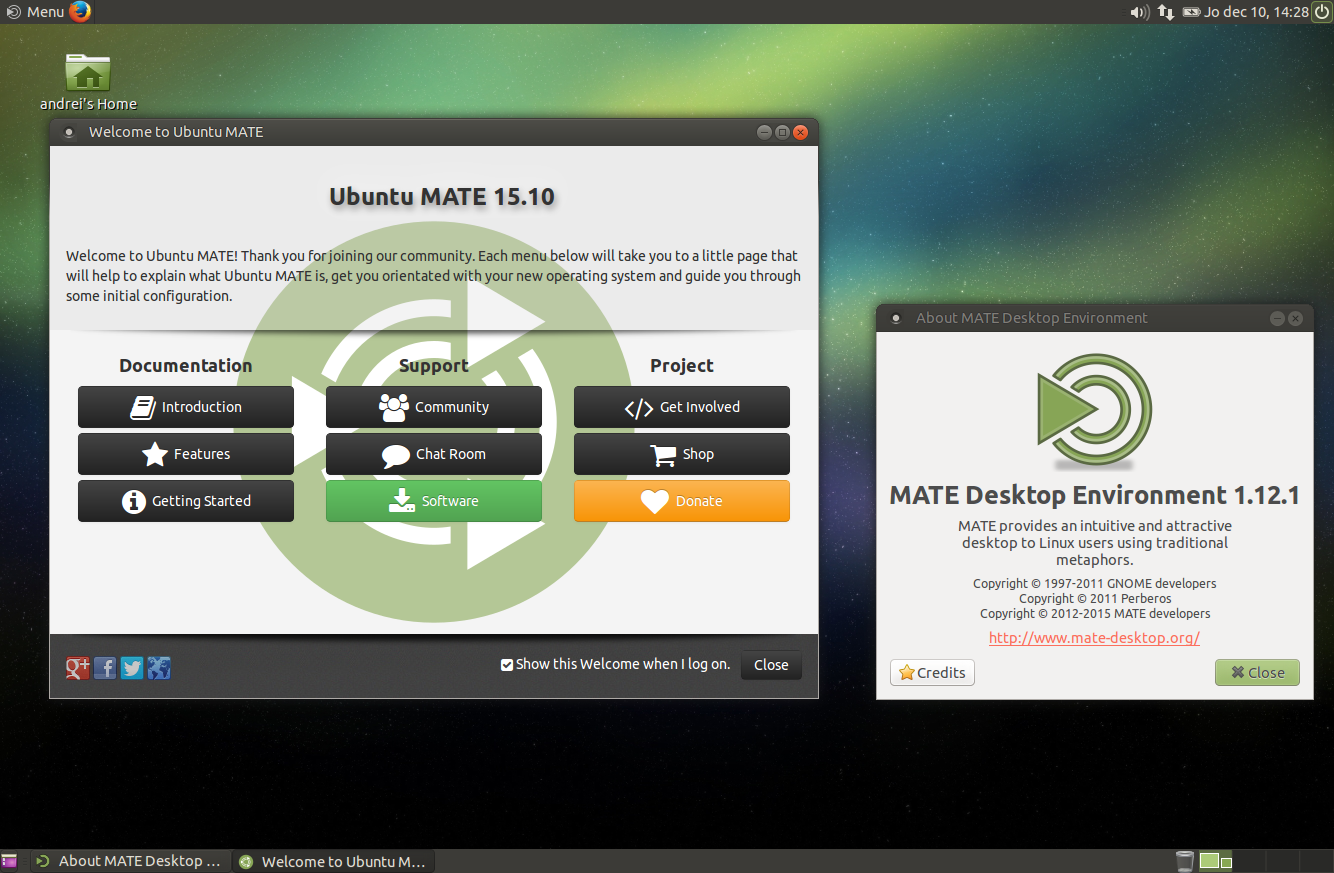
Task: Open the Introduction documentation button
Action: [186, 407]
